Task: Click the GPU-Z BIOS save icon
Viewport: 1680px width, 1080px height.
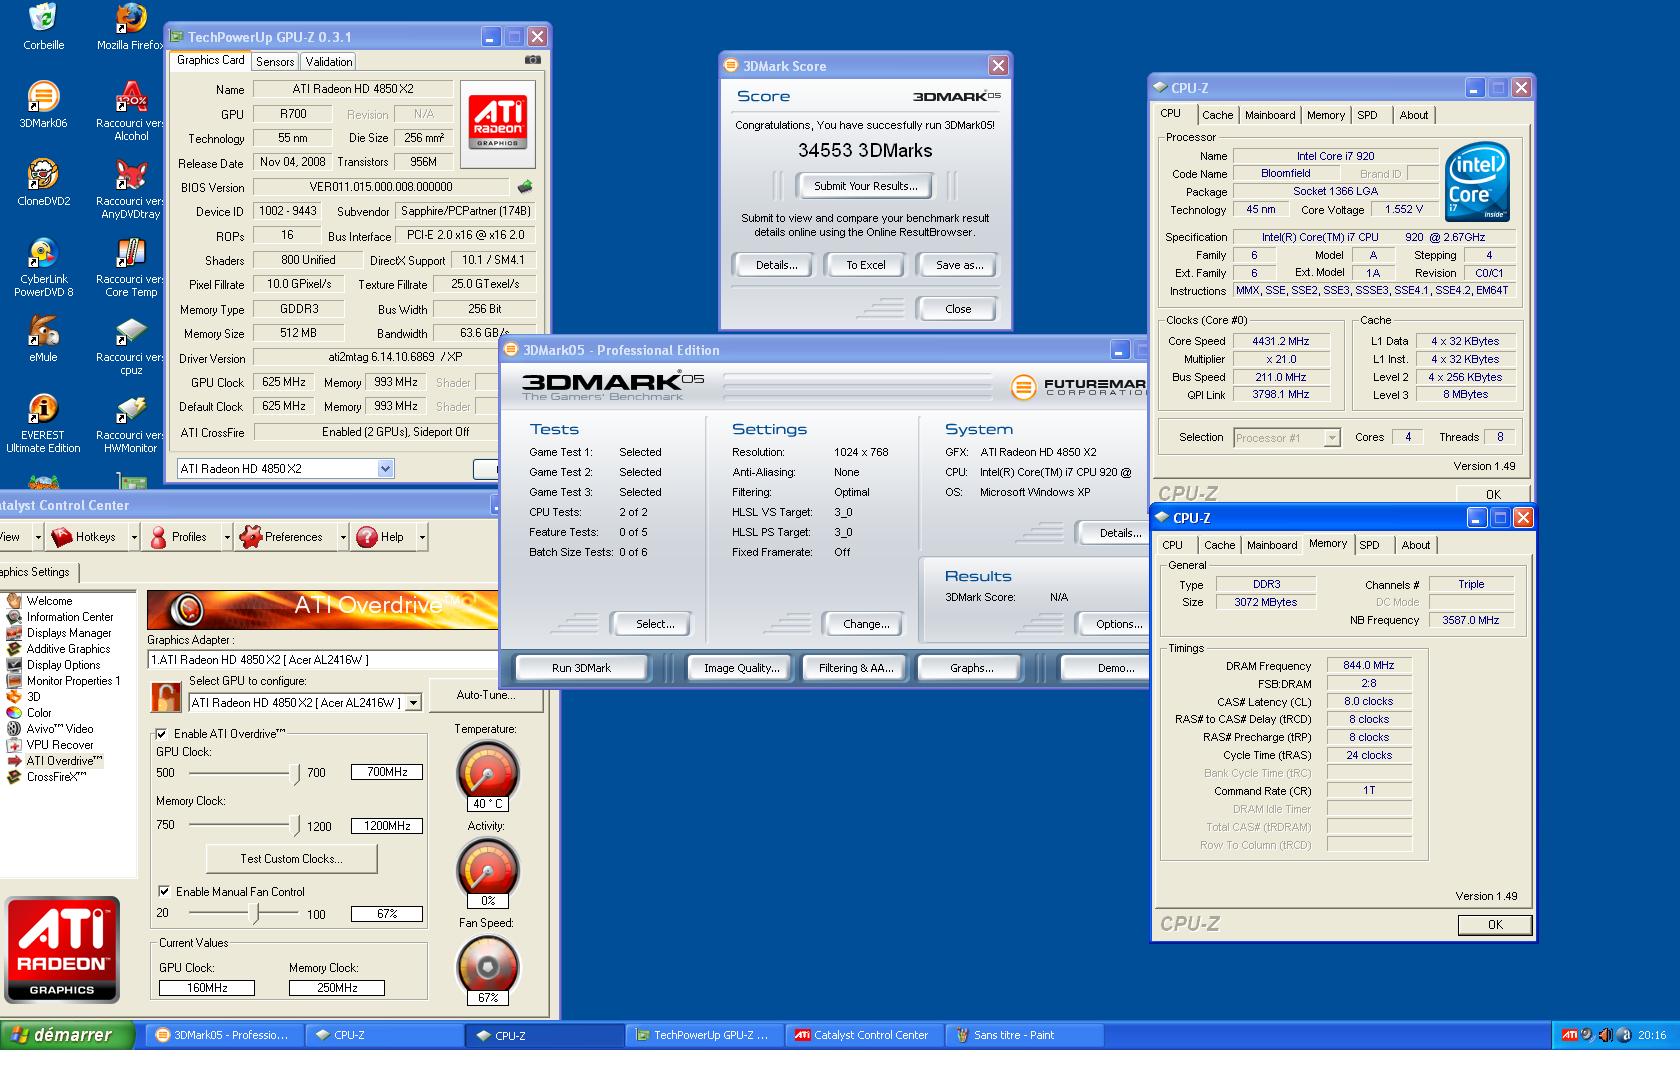Action: click(x=524, y=186)
